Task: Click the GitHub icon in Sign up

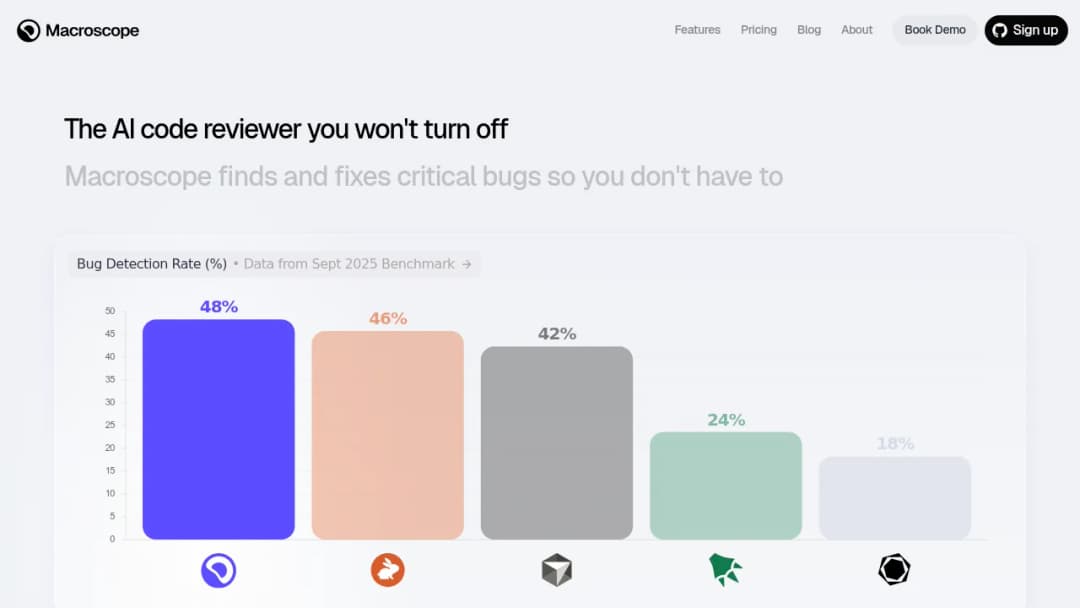Action: 999,30
